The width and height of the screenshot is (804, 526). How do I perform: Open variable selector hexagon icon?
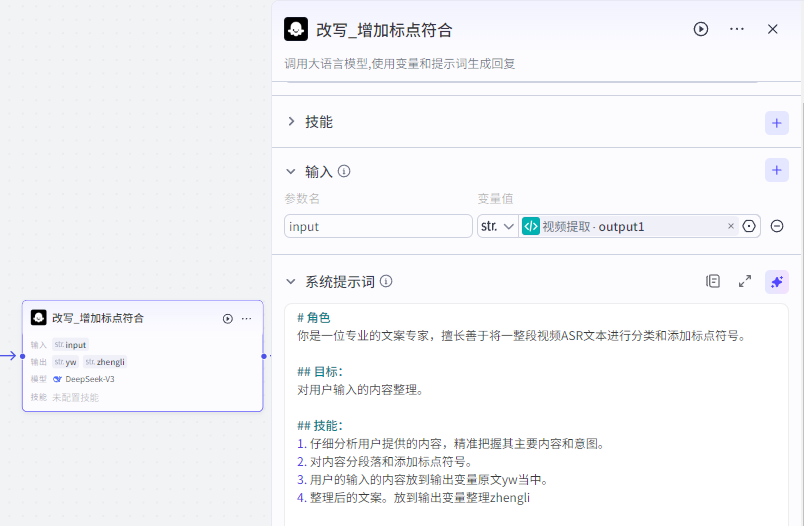point(749,226)
